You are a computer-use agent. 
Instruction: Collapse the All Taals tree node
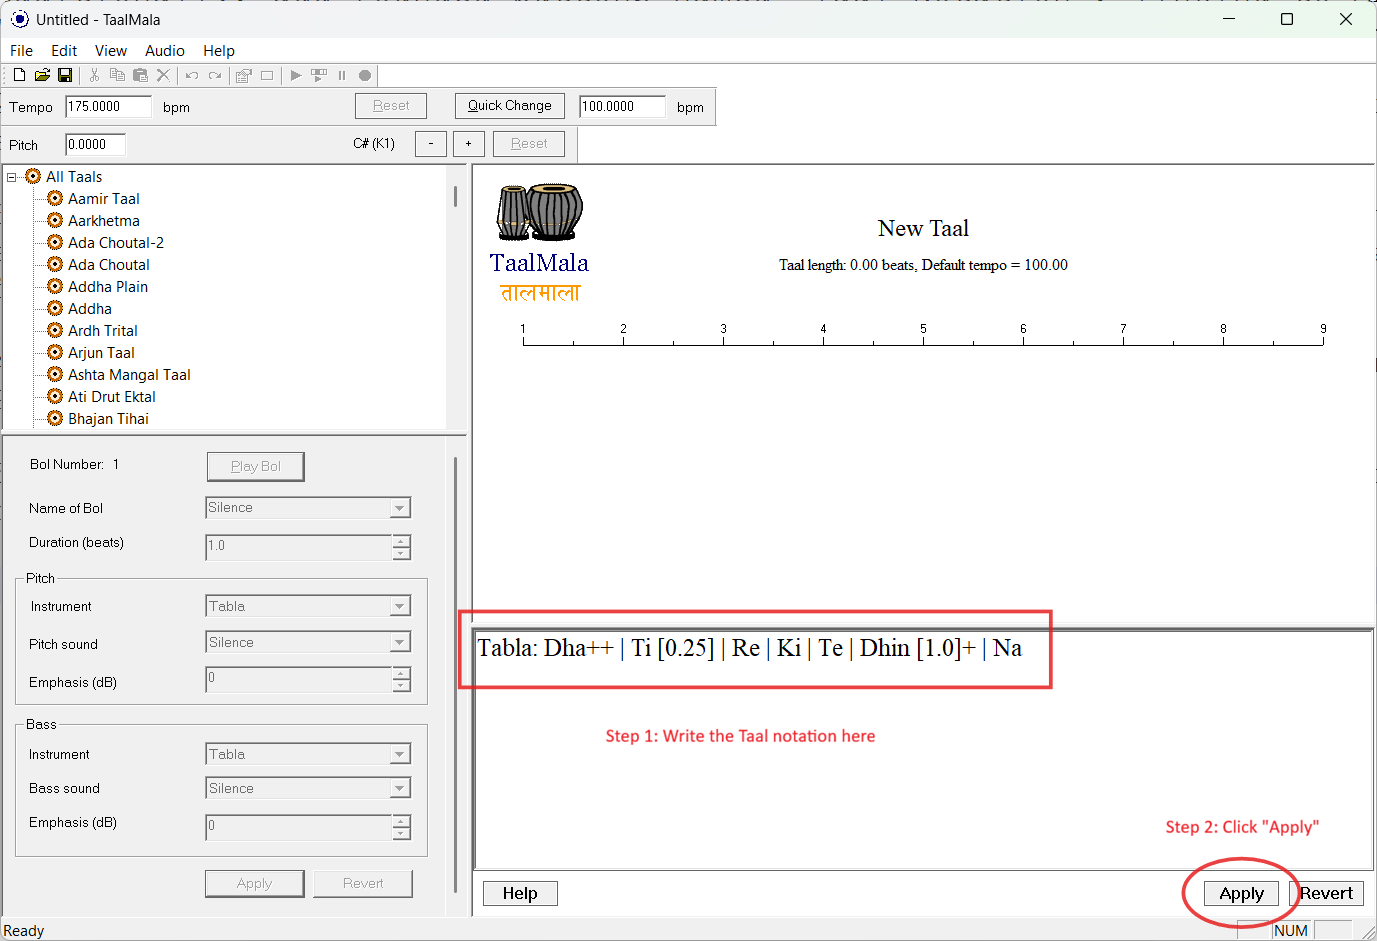[x=12, y=177]
